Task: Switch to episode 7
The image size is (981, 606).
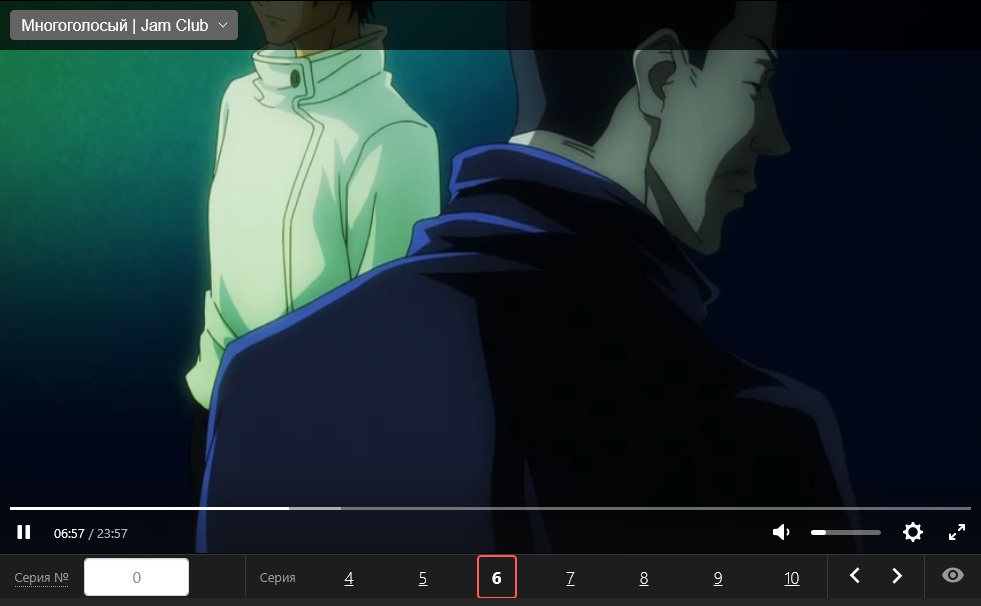Action: pyautogui.click(x=570, y=578)
